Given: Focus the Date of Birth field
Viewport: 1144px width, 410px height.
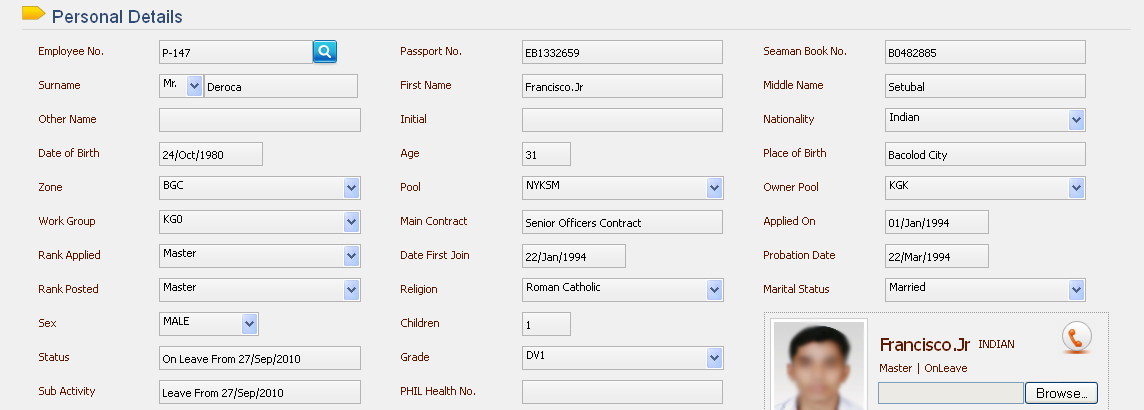Looking at the screenshot, I should [210, 154].
